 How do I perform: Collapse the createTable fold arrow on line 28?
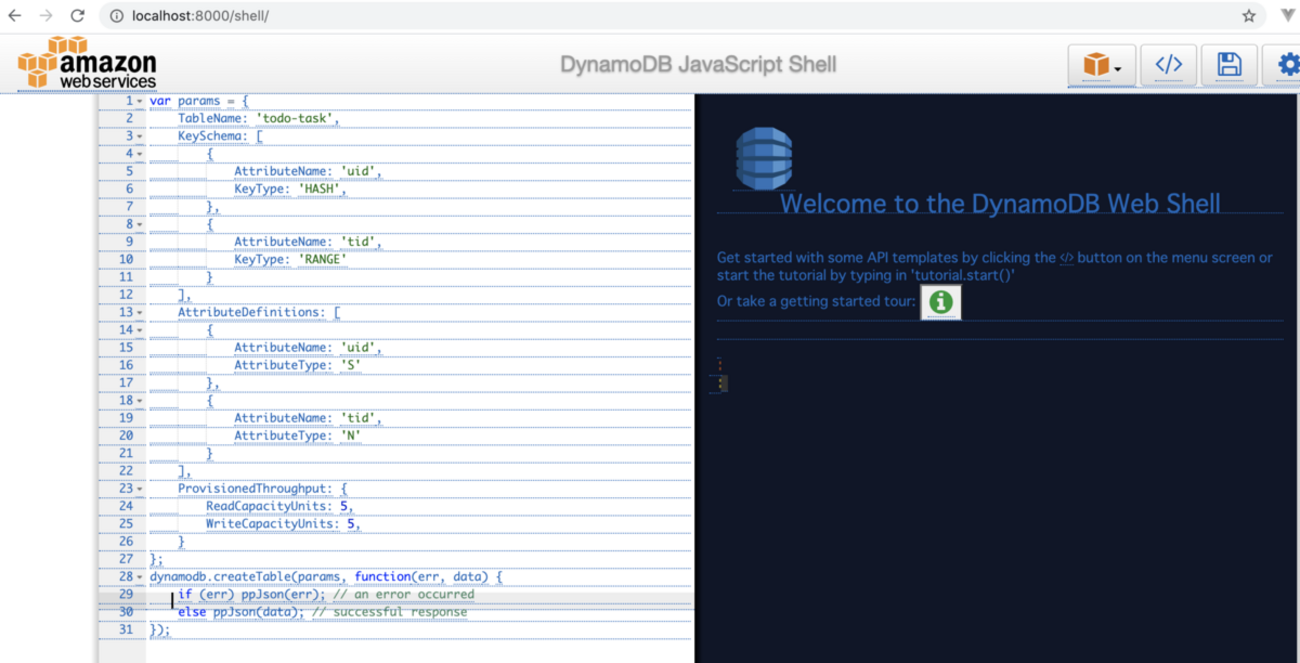[140, 576]
